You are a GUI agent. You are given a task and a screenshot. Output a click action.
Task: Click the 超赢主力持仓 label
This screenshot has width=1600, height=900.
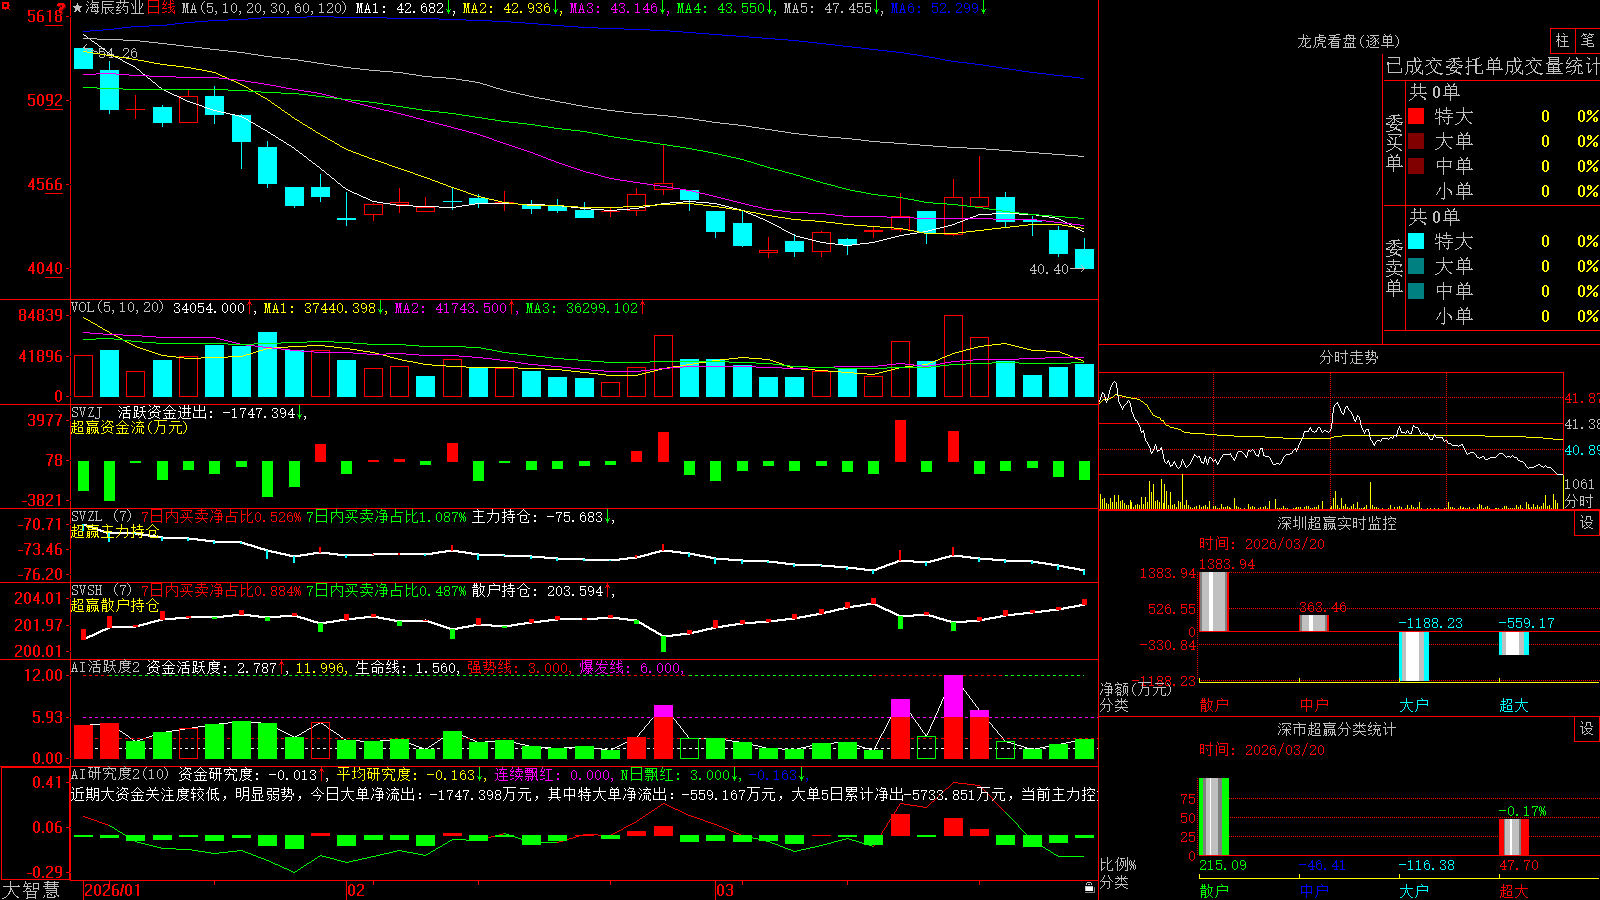click(x=115, y=531)
